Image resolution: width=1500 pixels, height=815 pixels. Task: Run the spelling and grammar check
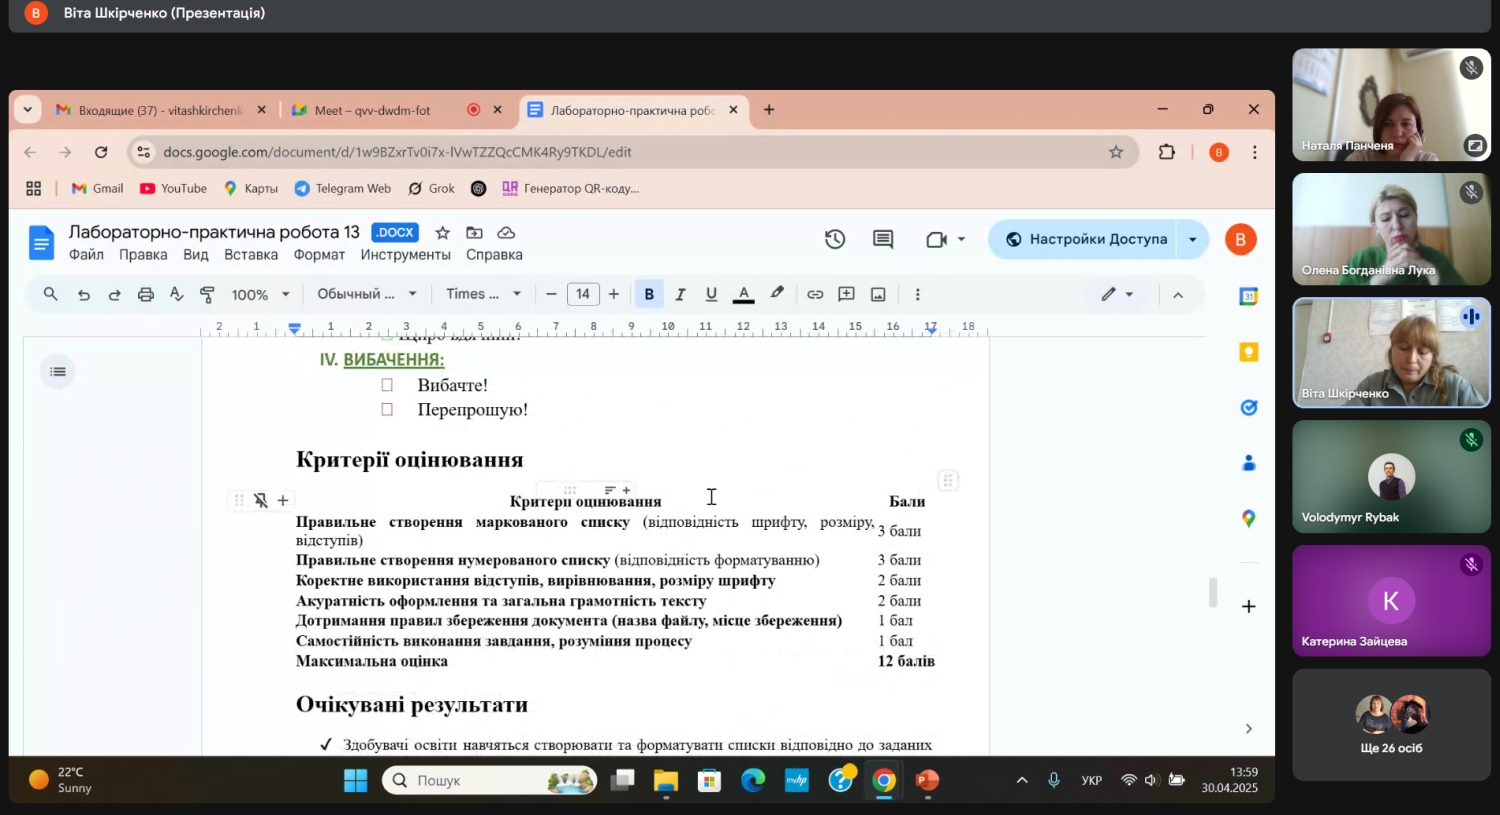point(177,294)
